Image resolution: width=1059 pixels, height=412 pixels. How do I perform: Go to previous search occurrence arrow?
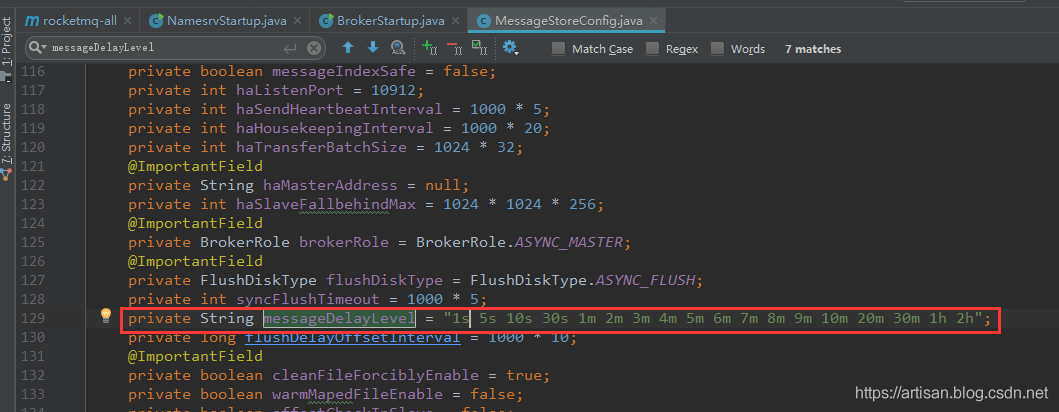348,47
